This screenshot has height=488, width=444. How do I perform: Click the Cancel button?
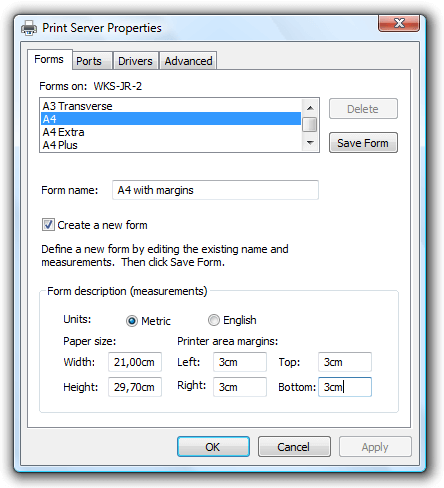click(x=294, y=447)
